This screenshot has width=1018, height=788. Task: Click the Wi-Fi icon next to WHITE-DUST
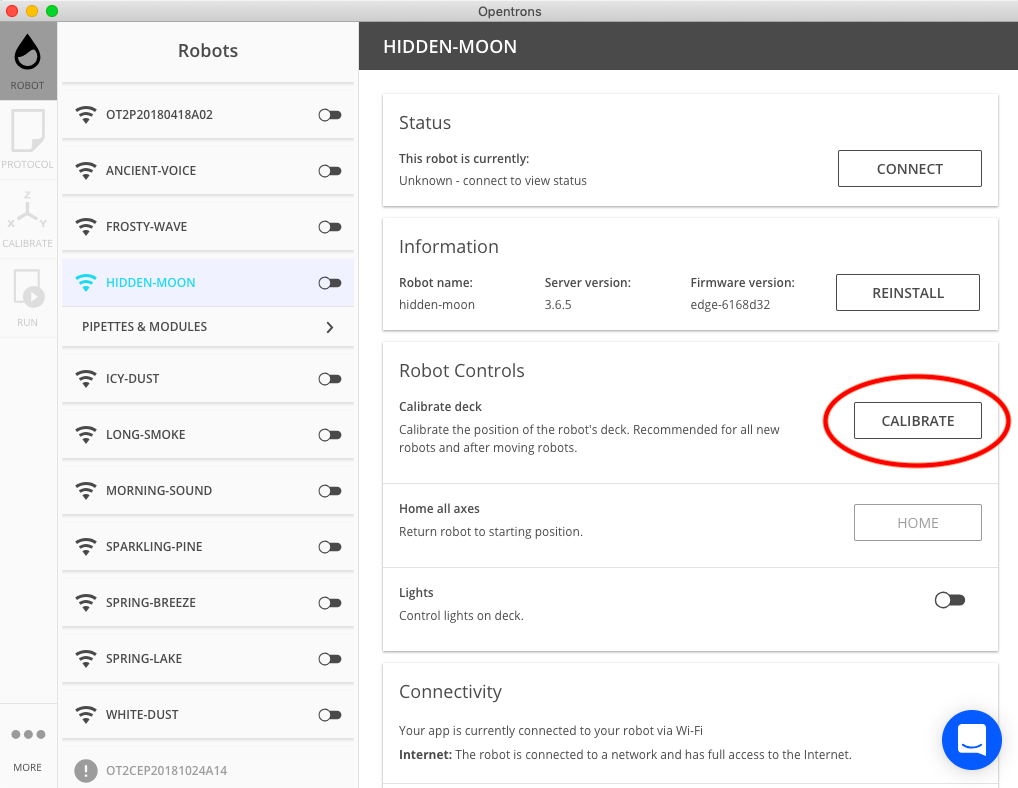tap(86, 714)
